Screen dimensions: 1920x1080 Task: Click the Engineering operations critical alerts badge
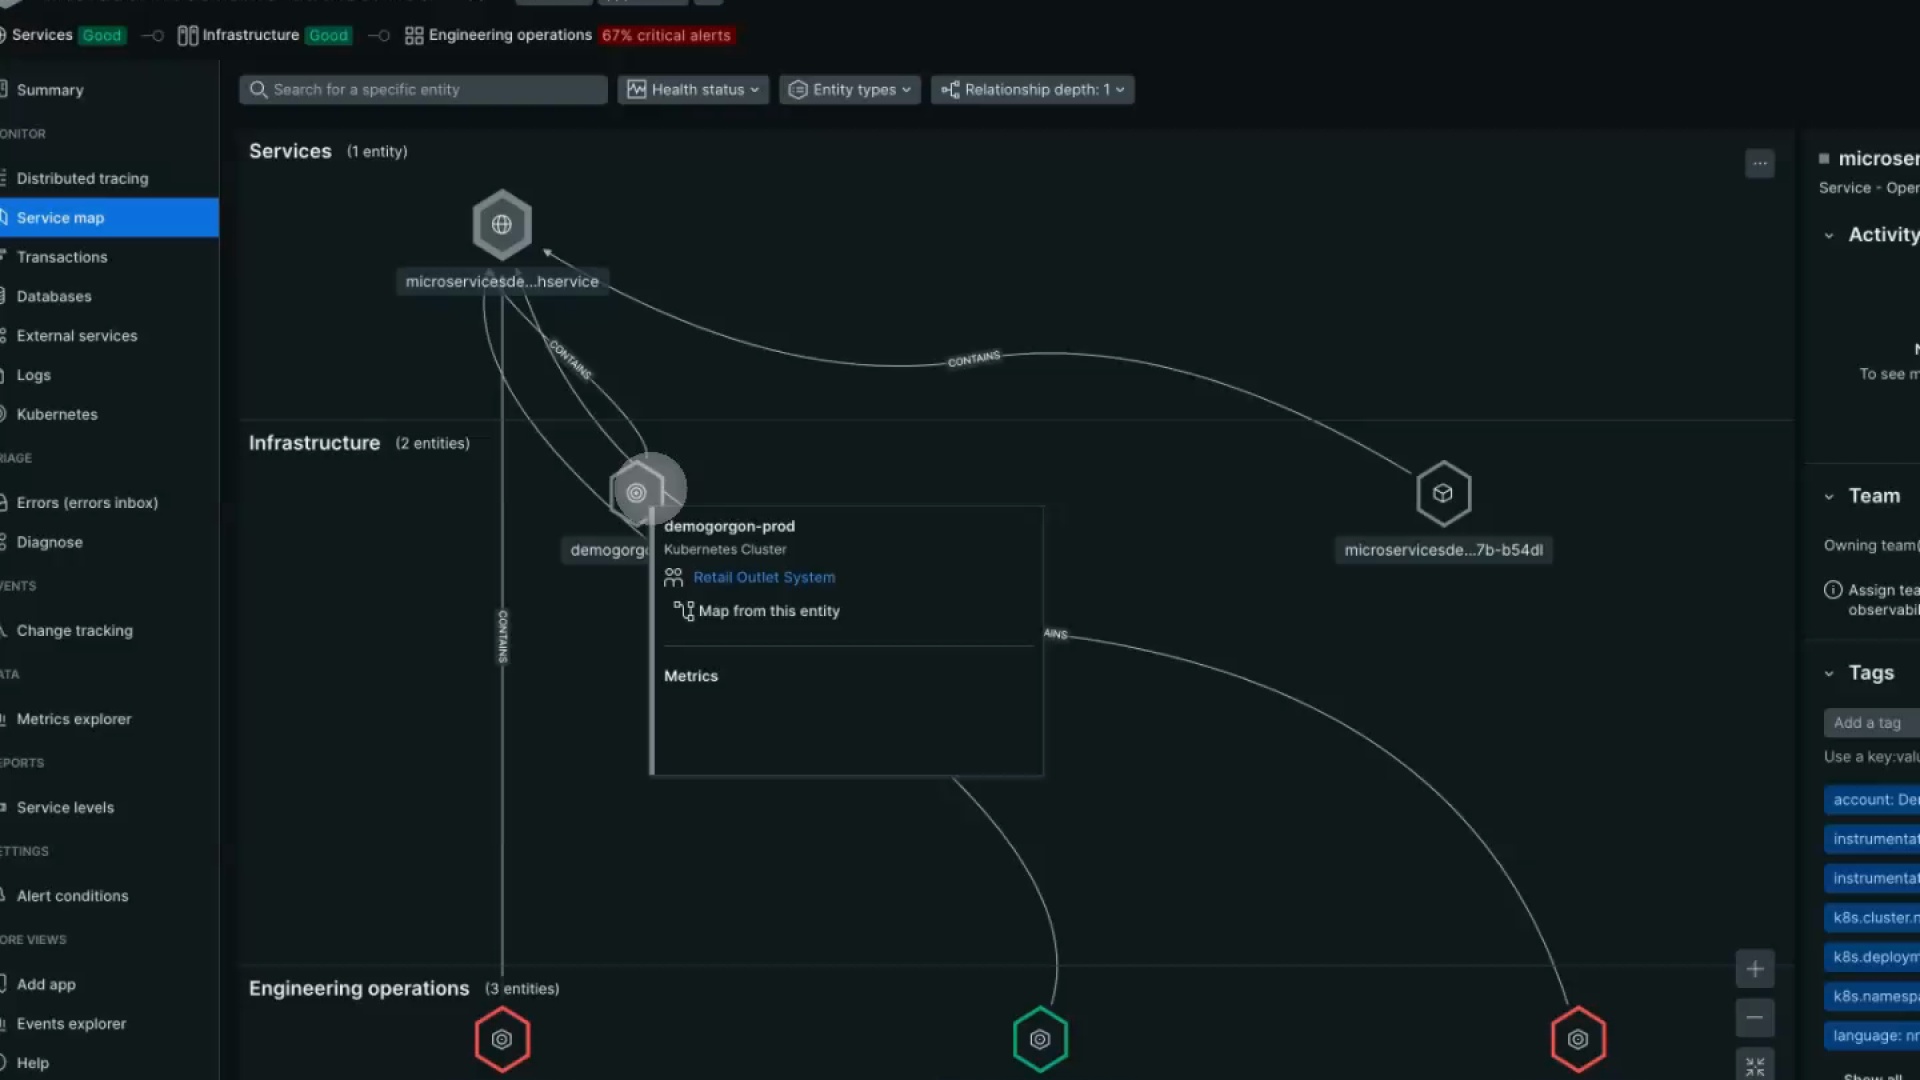(x=665, y=35)
